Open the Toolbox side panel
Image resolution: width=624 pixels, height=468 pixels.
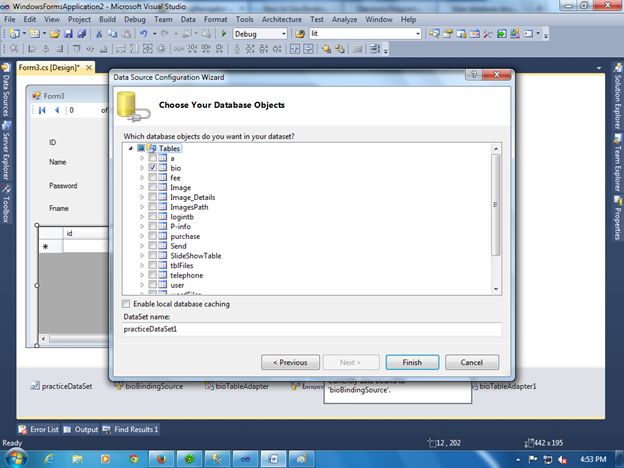(x=6, y=204)
